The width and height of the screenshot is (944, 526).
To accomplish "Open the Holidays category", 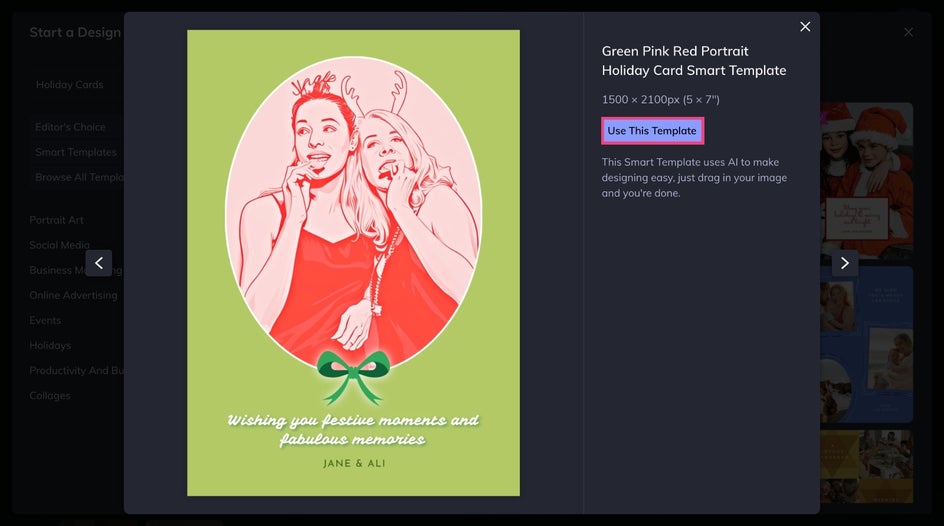I will click(x=49, y=345).
